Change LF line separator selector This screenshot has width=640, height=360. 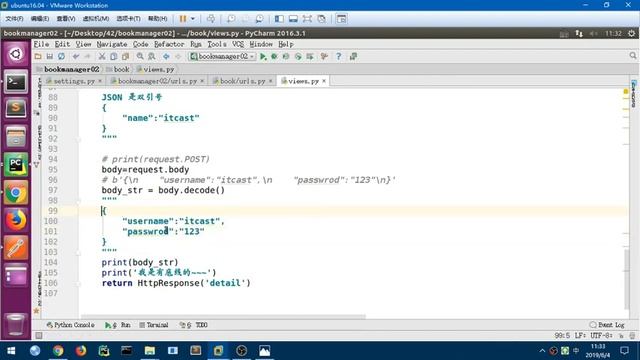click(x=580, y=336)
